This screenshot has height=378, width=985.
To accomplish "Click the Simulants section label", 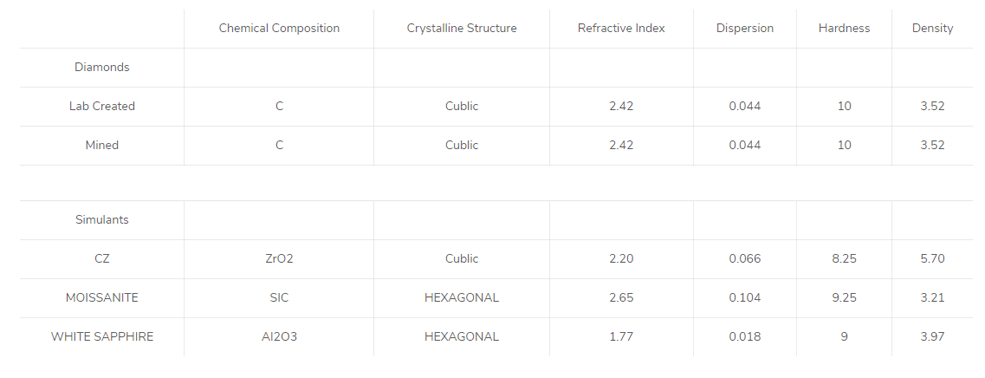I will [102, 220].
